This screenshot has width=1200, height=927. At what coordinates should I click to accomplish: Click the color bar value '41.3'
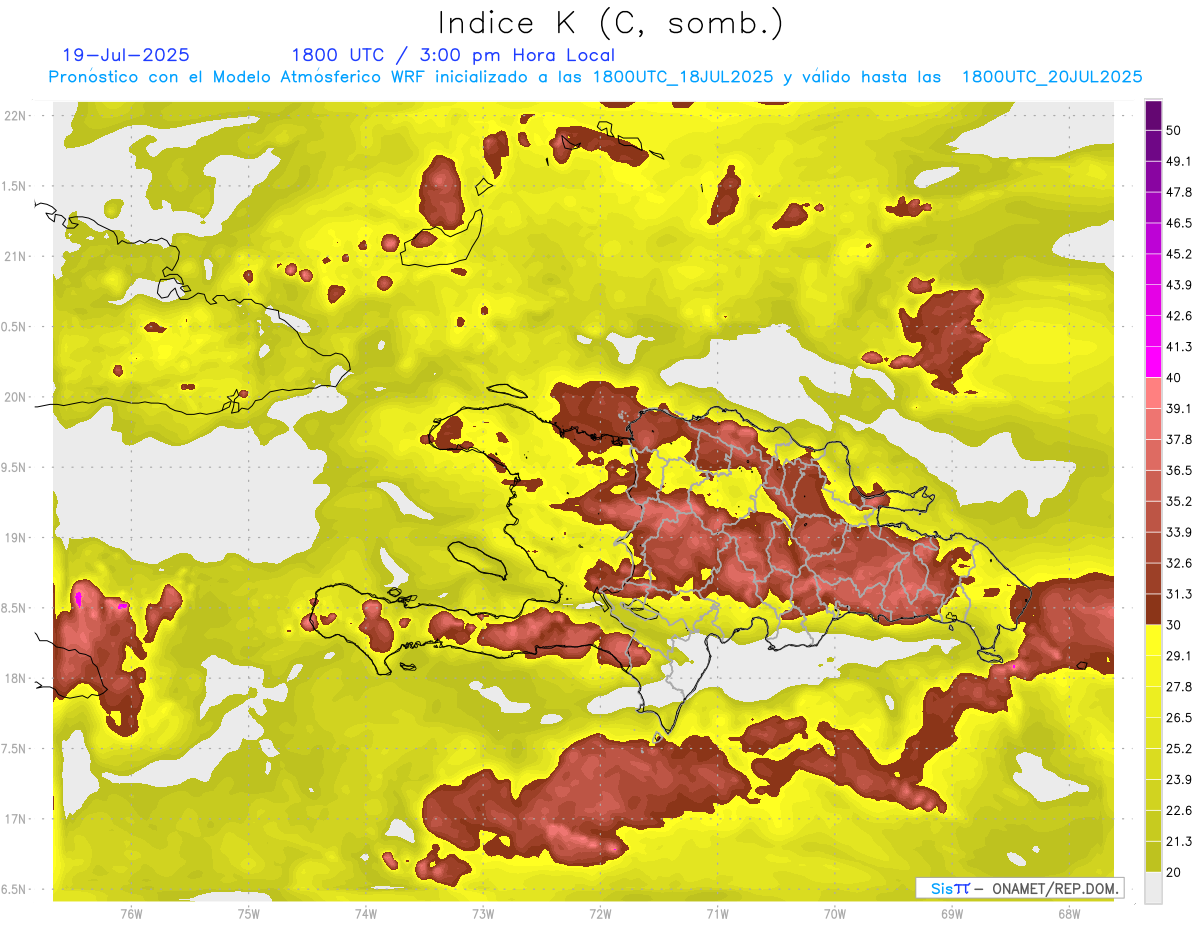click(1178, 347)
